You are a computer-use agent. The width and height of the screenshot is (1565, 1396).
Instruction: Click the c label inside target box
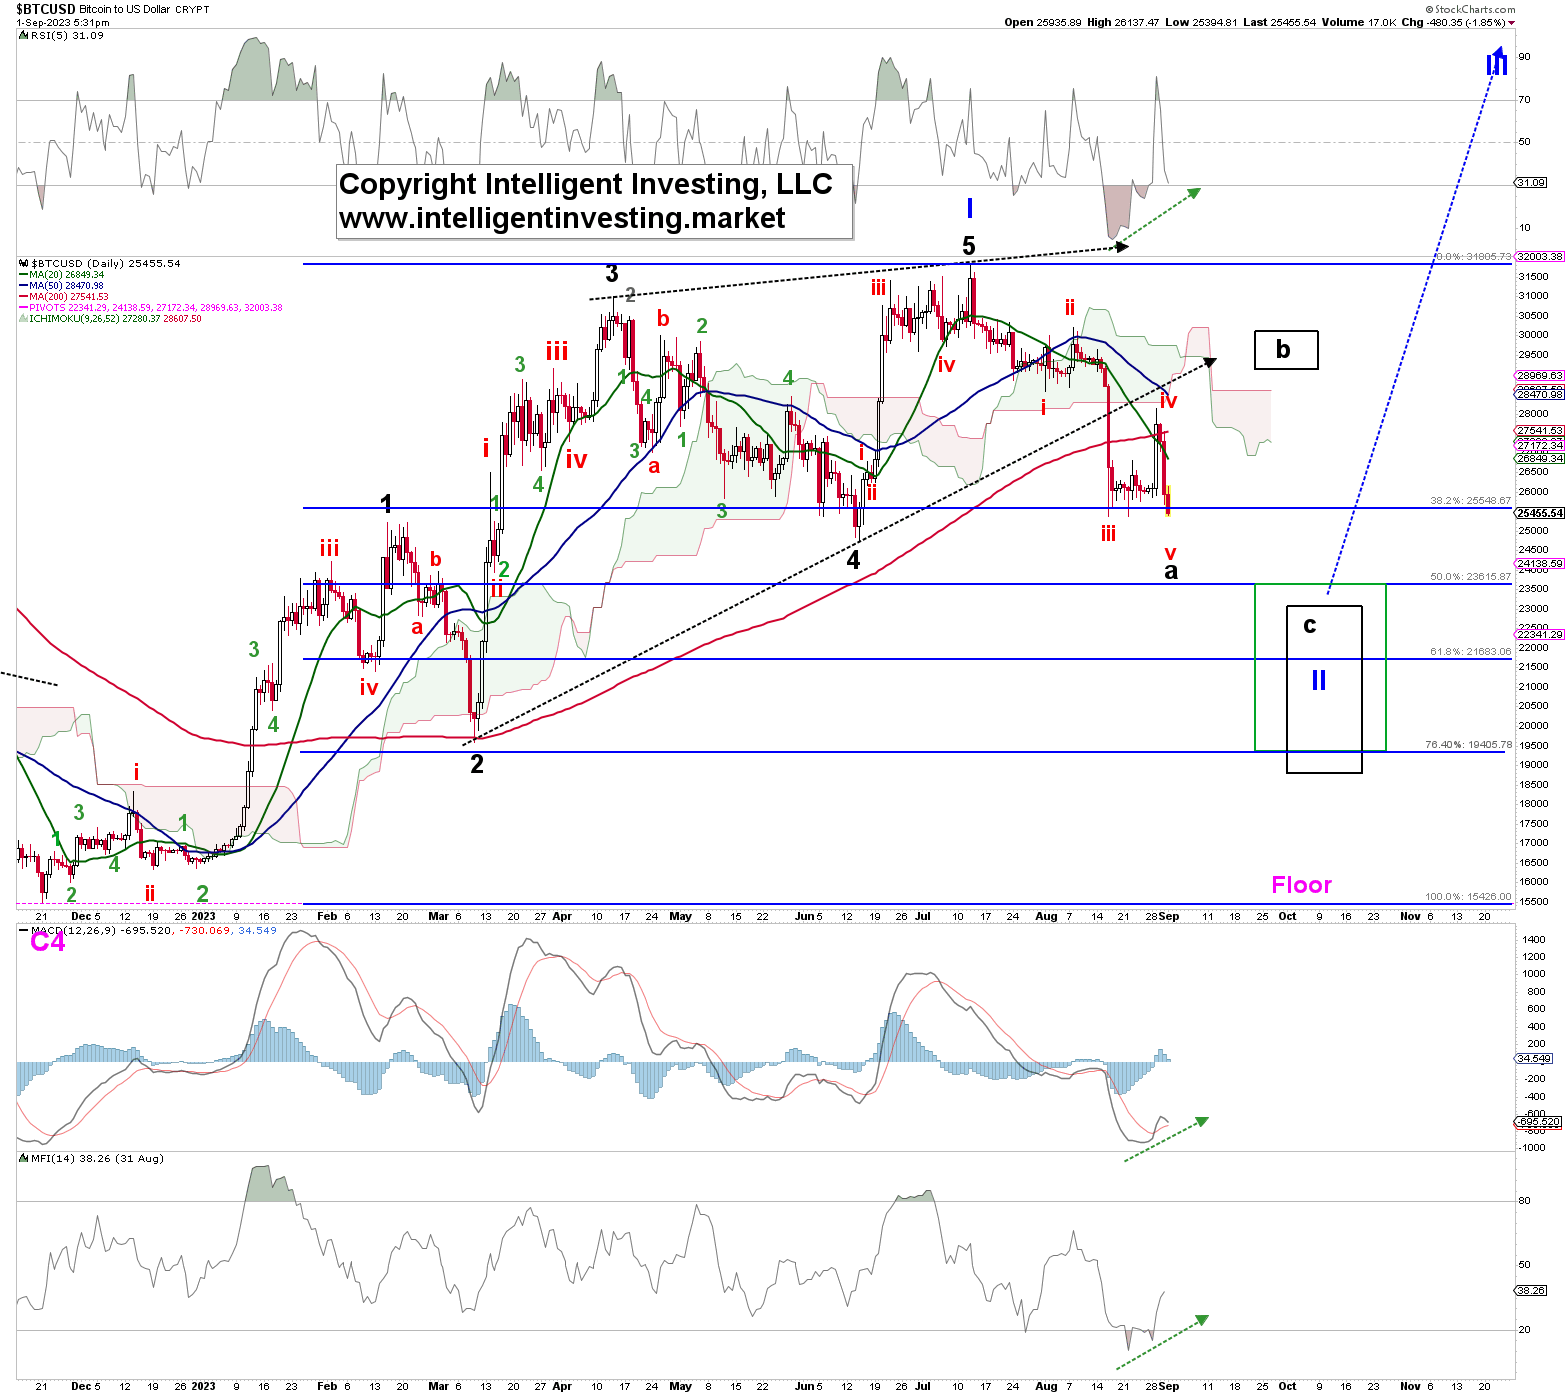tap(1310, 625)
